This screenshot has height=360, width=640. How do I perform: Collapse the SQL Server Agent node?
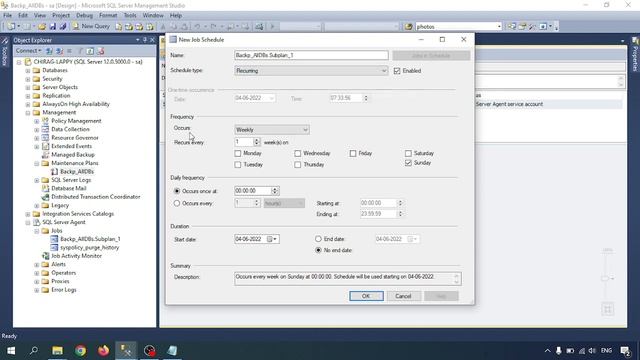click(28, 222)
